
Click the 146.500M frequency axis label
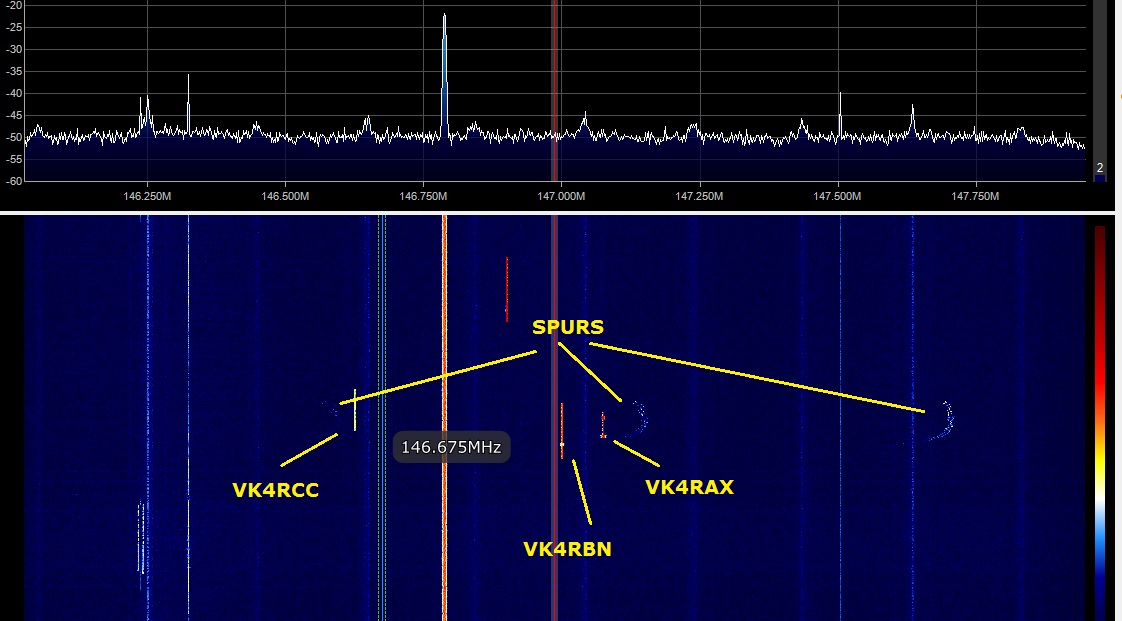[x=285, y=196]
